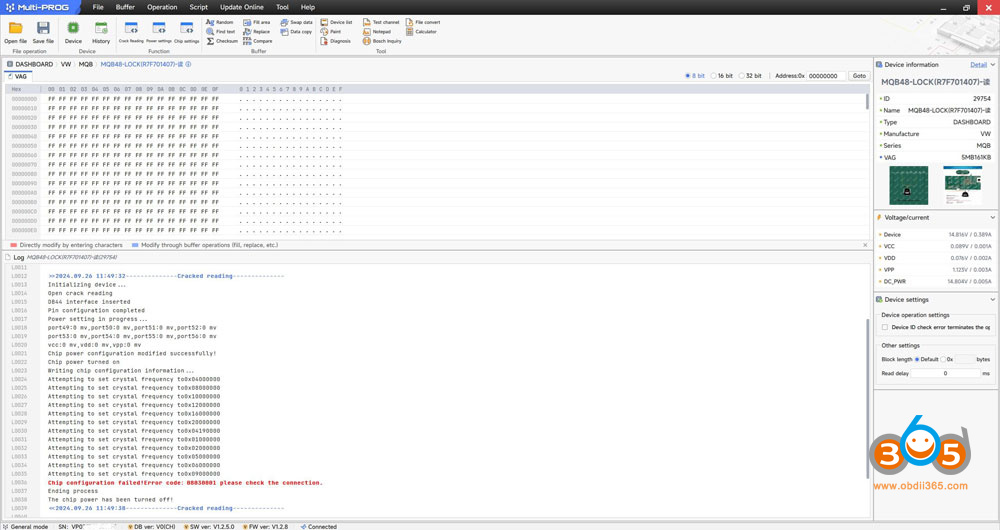Open the Update Online menu
This screenshot has height=530, width=1000.
click(242, 7)
